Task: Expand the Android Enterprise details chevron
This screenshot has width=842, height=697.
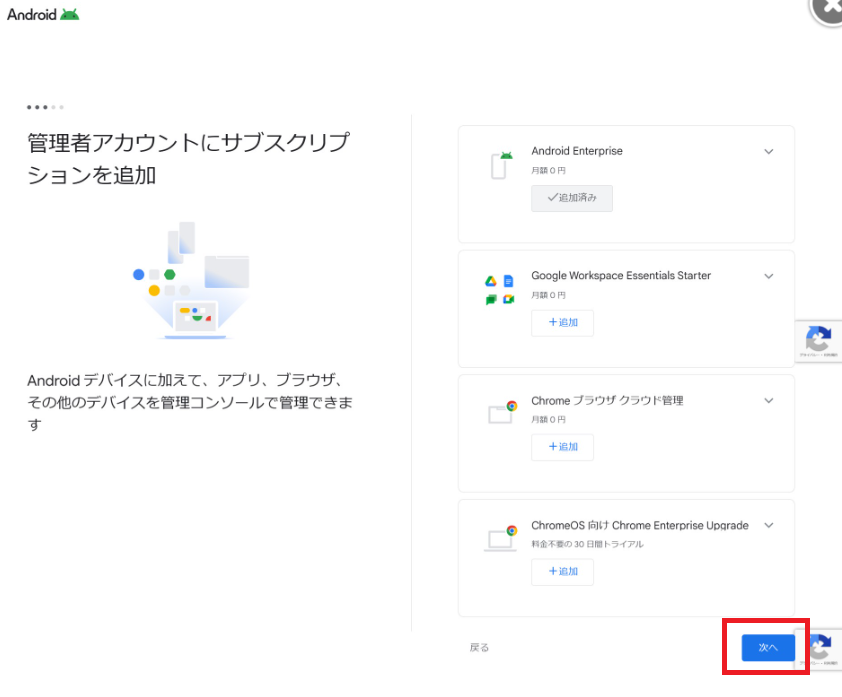Action: tap(769, 152)
